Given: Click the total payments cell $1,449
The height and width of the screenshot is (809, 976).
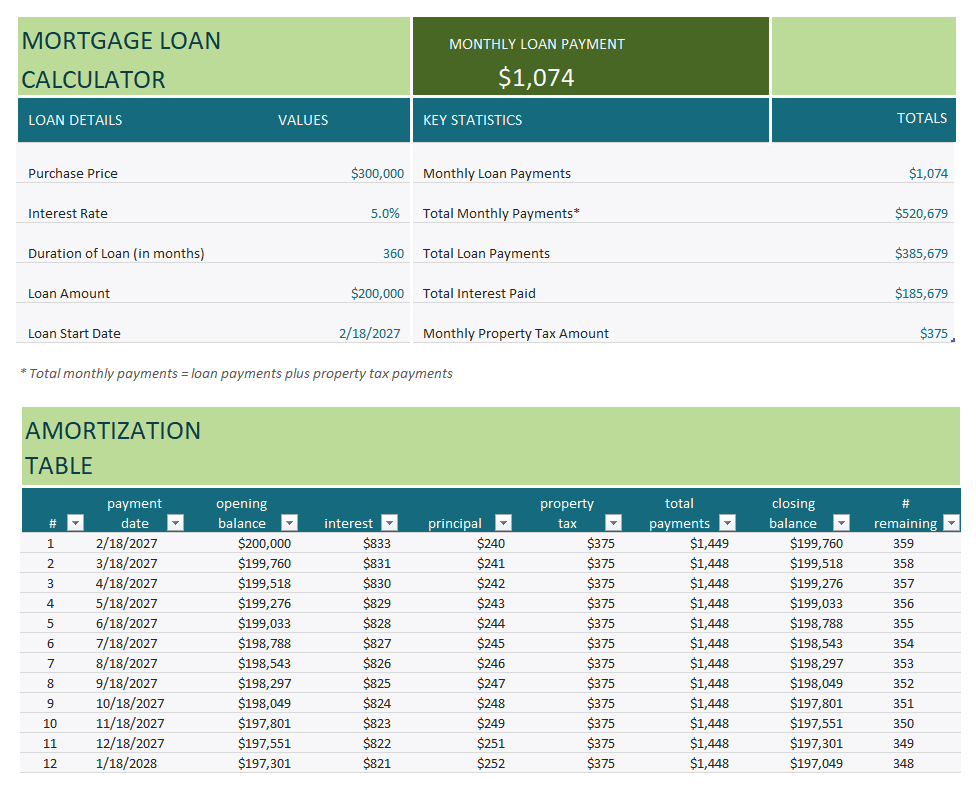Looking at the screenshot, I should pos(710,543).
